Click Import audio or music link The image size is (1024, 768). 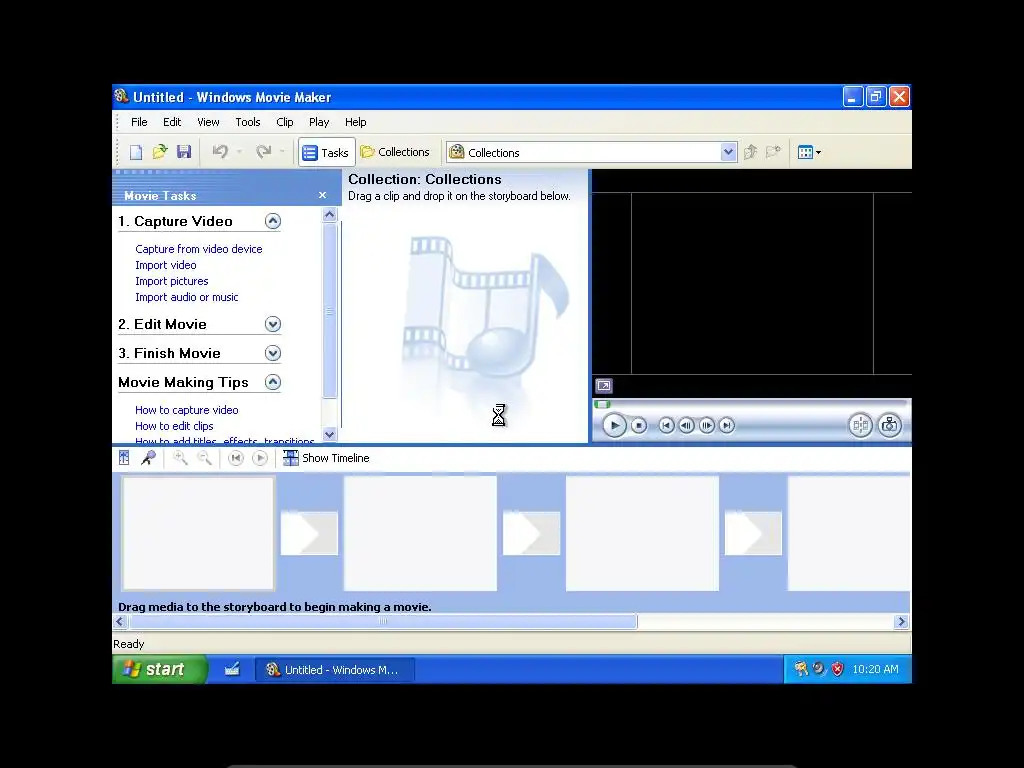186,297
